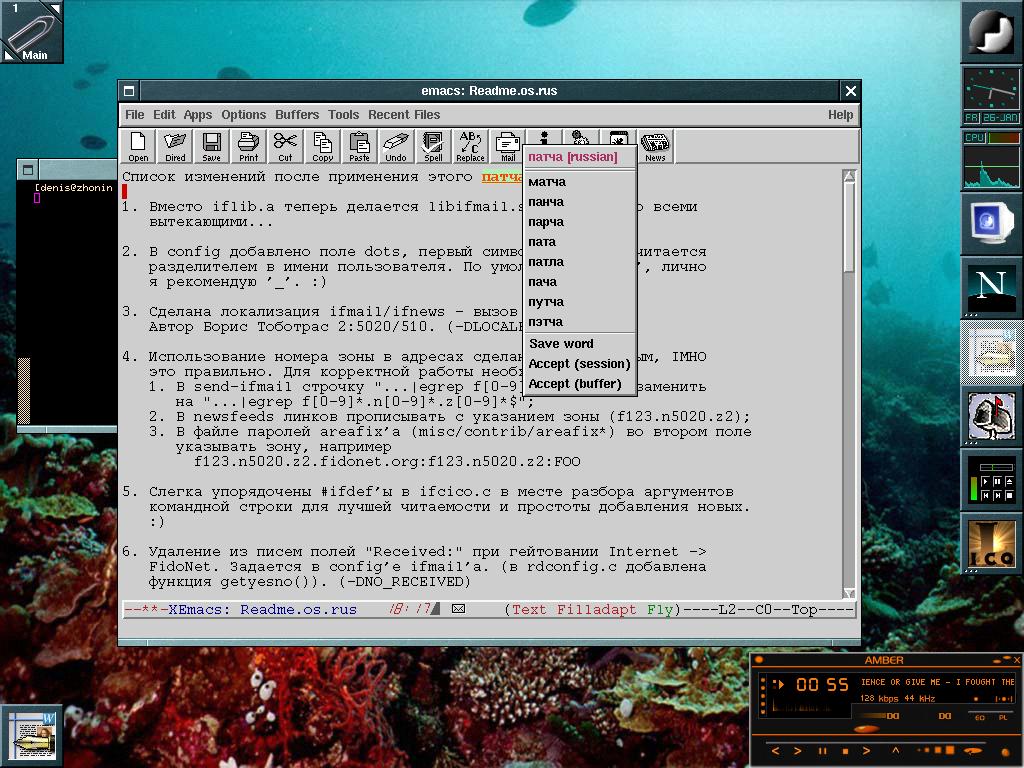Open the Recent Files menu
Screen dimensions: 1024x768
click(x=404, y=115)
